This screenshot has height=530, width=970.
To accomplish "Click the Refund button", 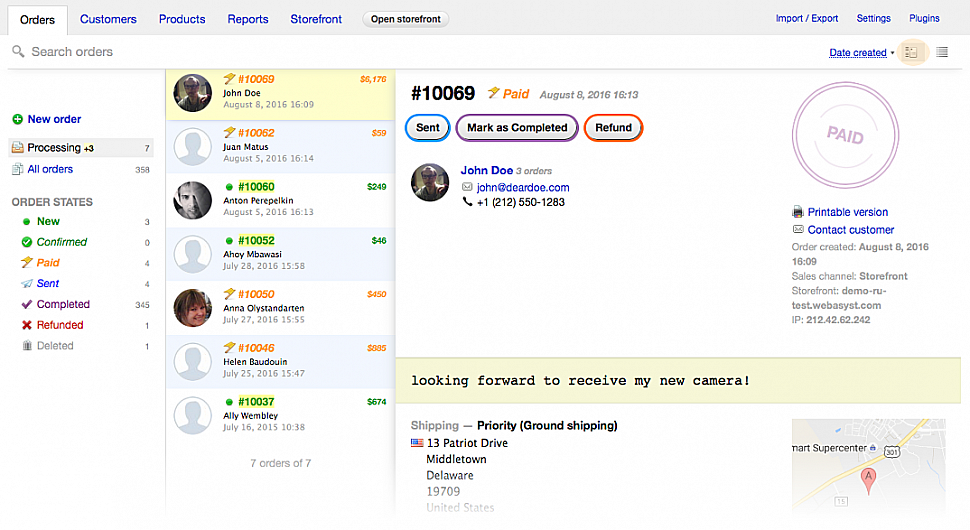I will 614,127.
